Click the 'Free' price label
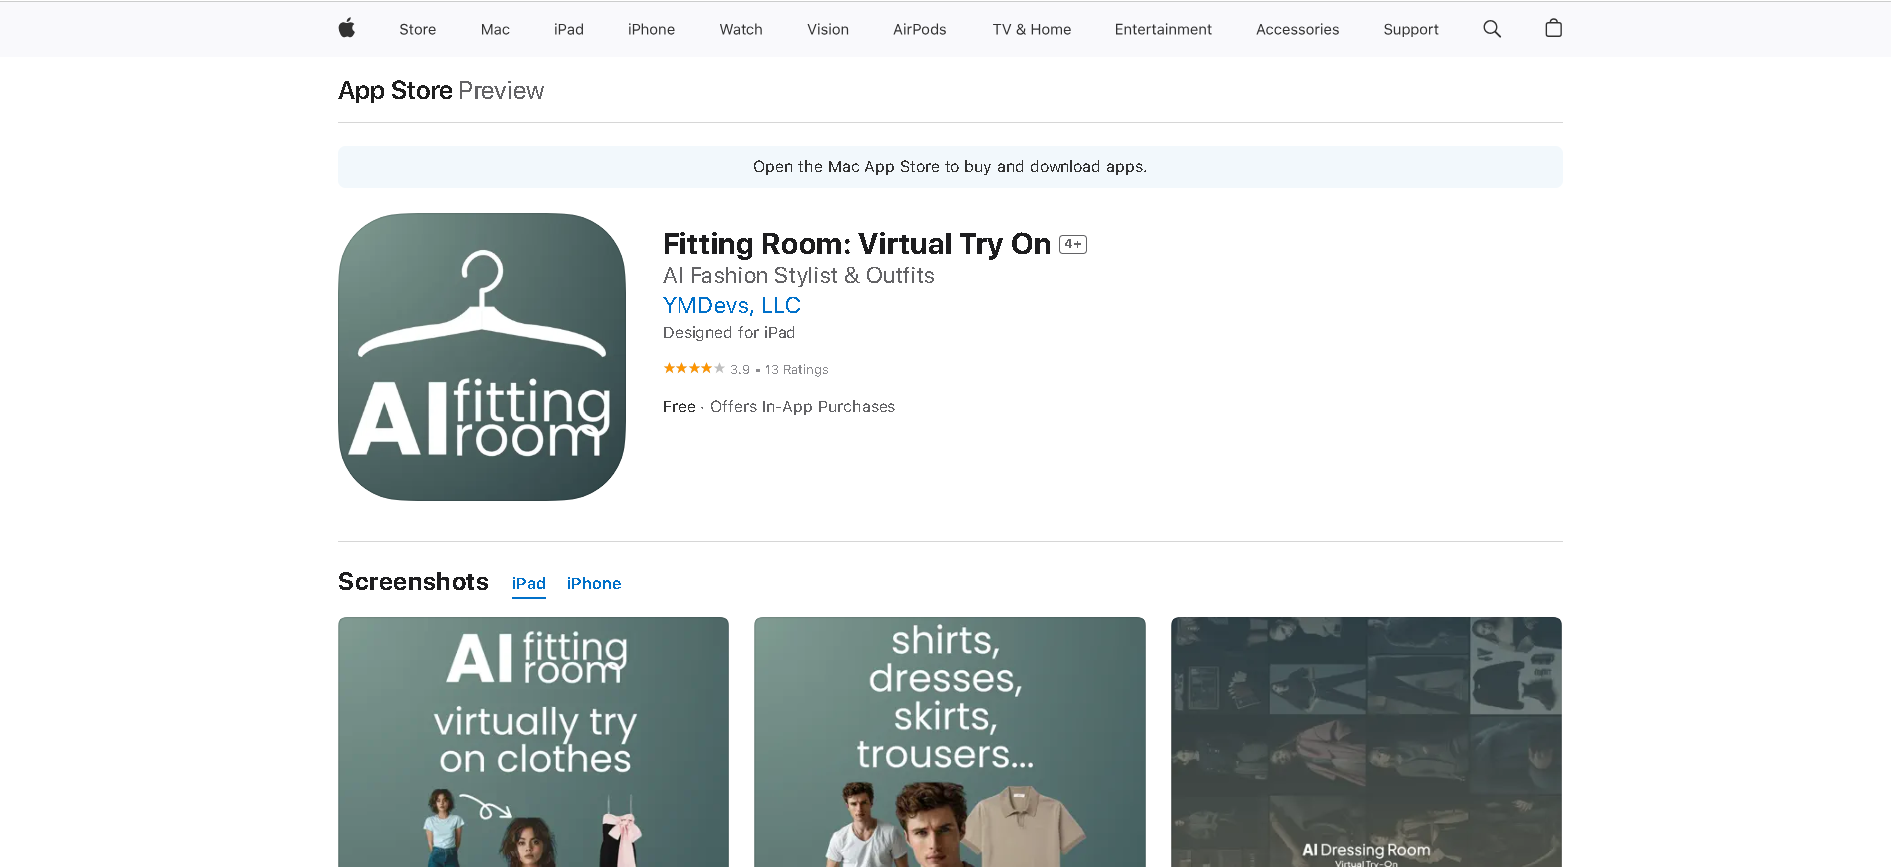 (x=679, y=407)
